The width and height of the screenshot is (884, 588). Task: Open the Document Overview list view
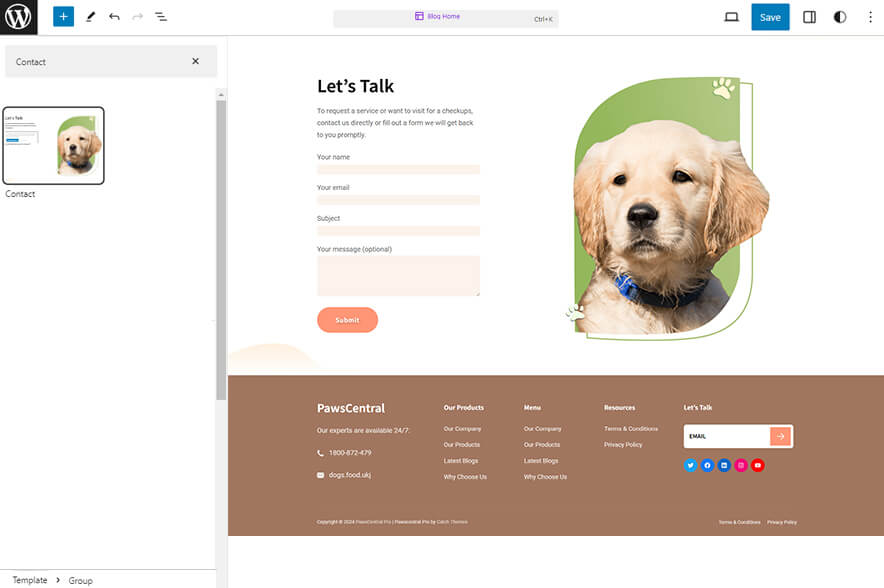tap(161, 17)
